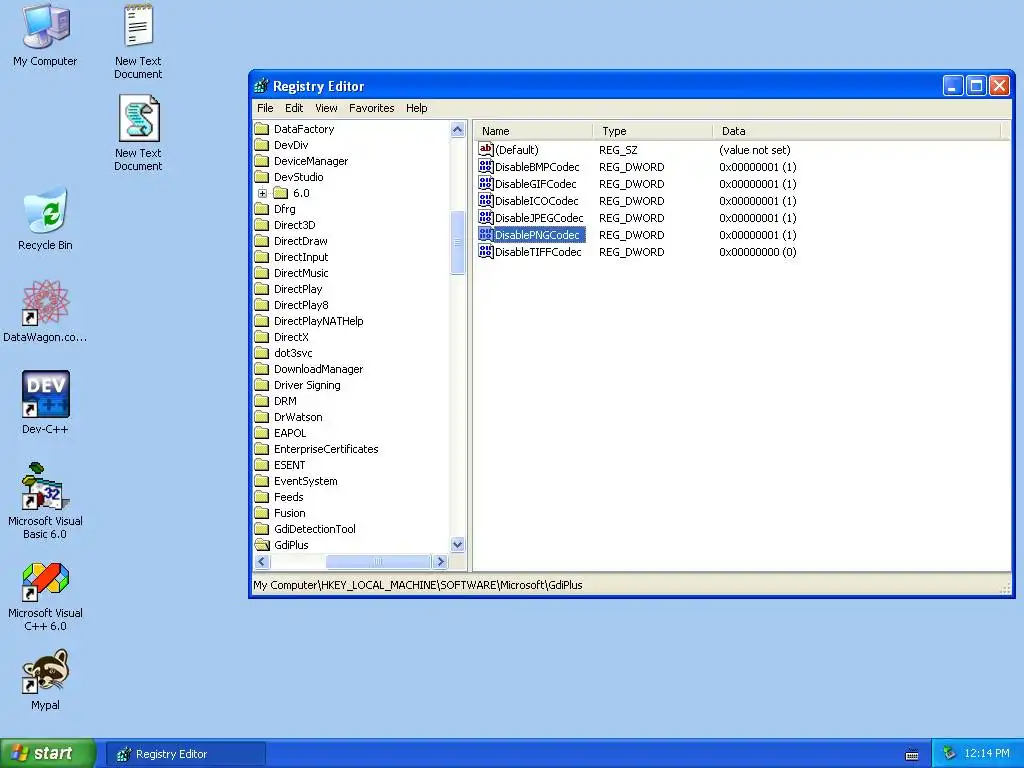1024x768 pixels.
Task: Click the tree scroll down arrow
Action: pyautogui.click(x=458, y=545)
